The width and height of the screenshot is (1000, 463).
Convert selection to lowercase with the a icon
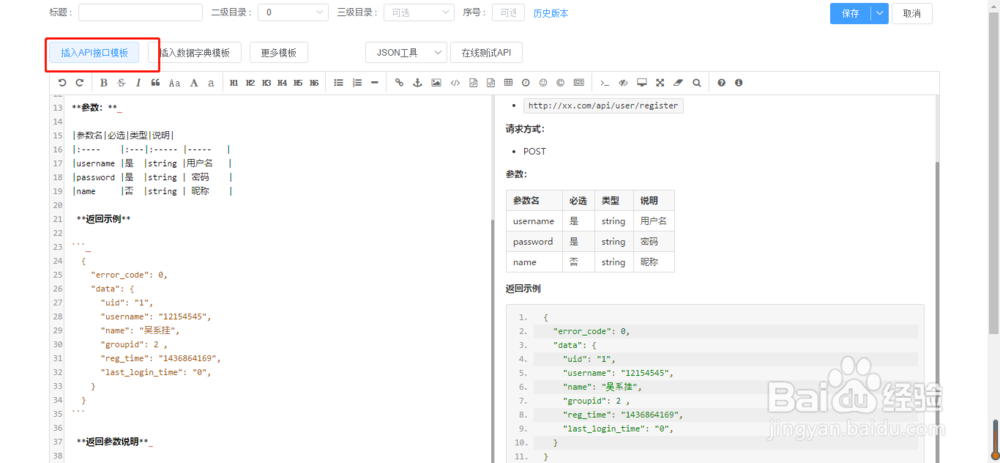(x=211, y=82)
